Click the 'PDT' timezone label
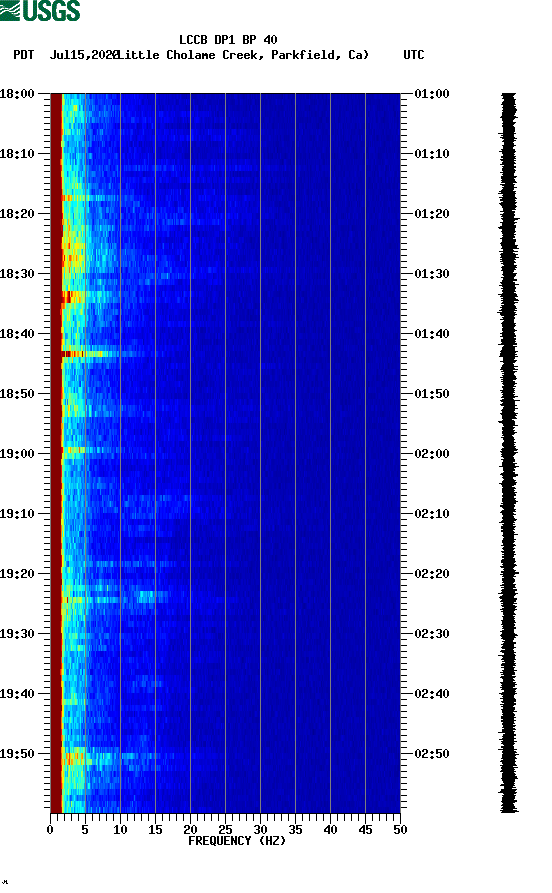The height and width of the screenshot is (893, 552). pos(23,55)
